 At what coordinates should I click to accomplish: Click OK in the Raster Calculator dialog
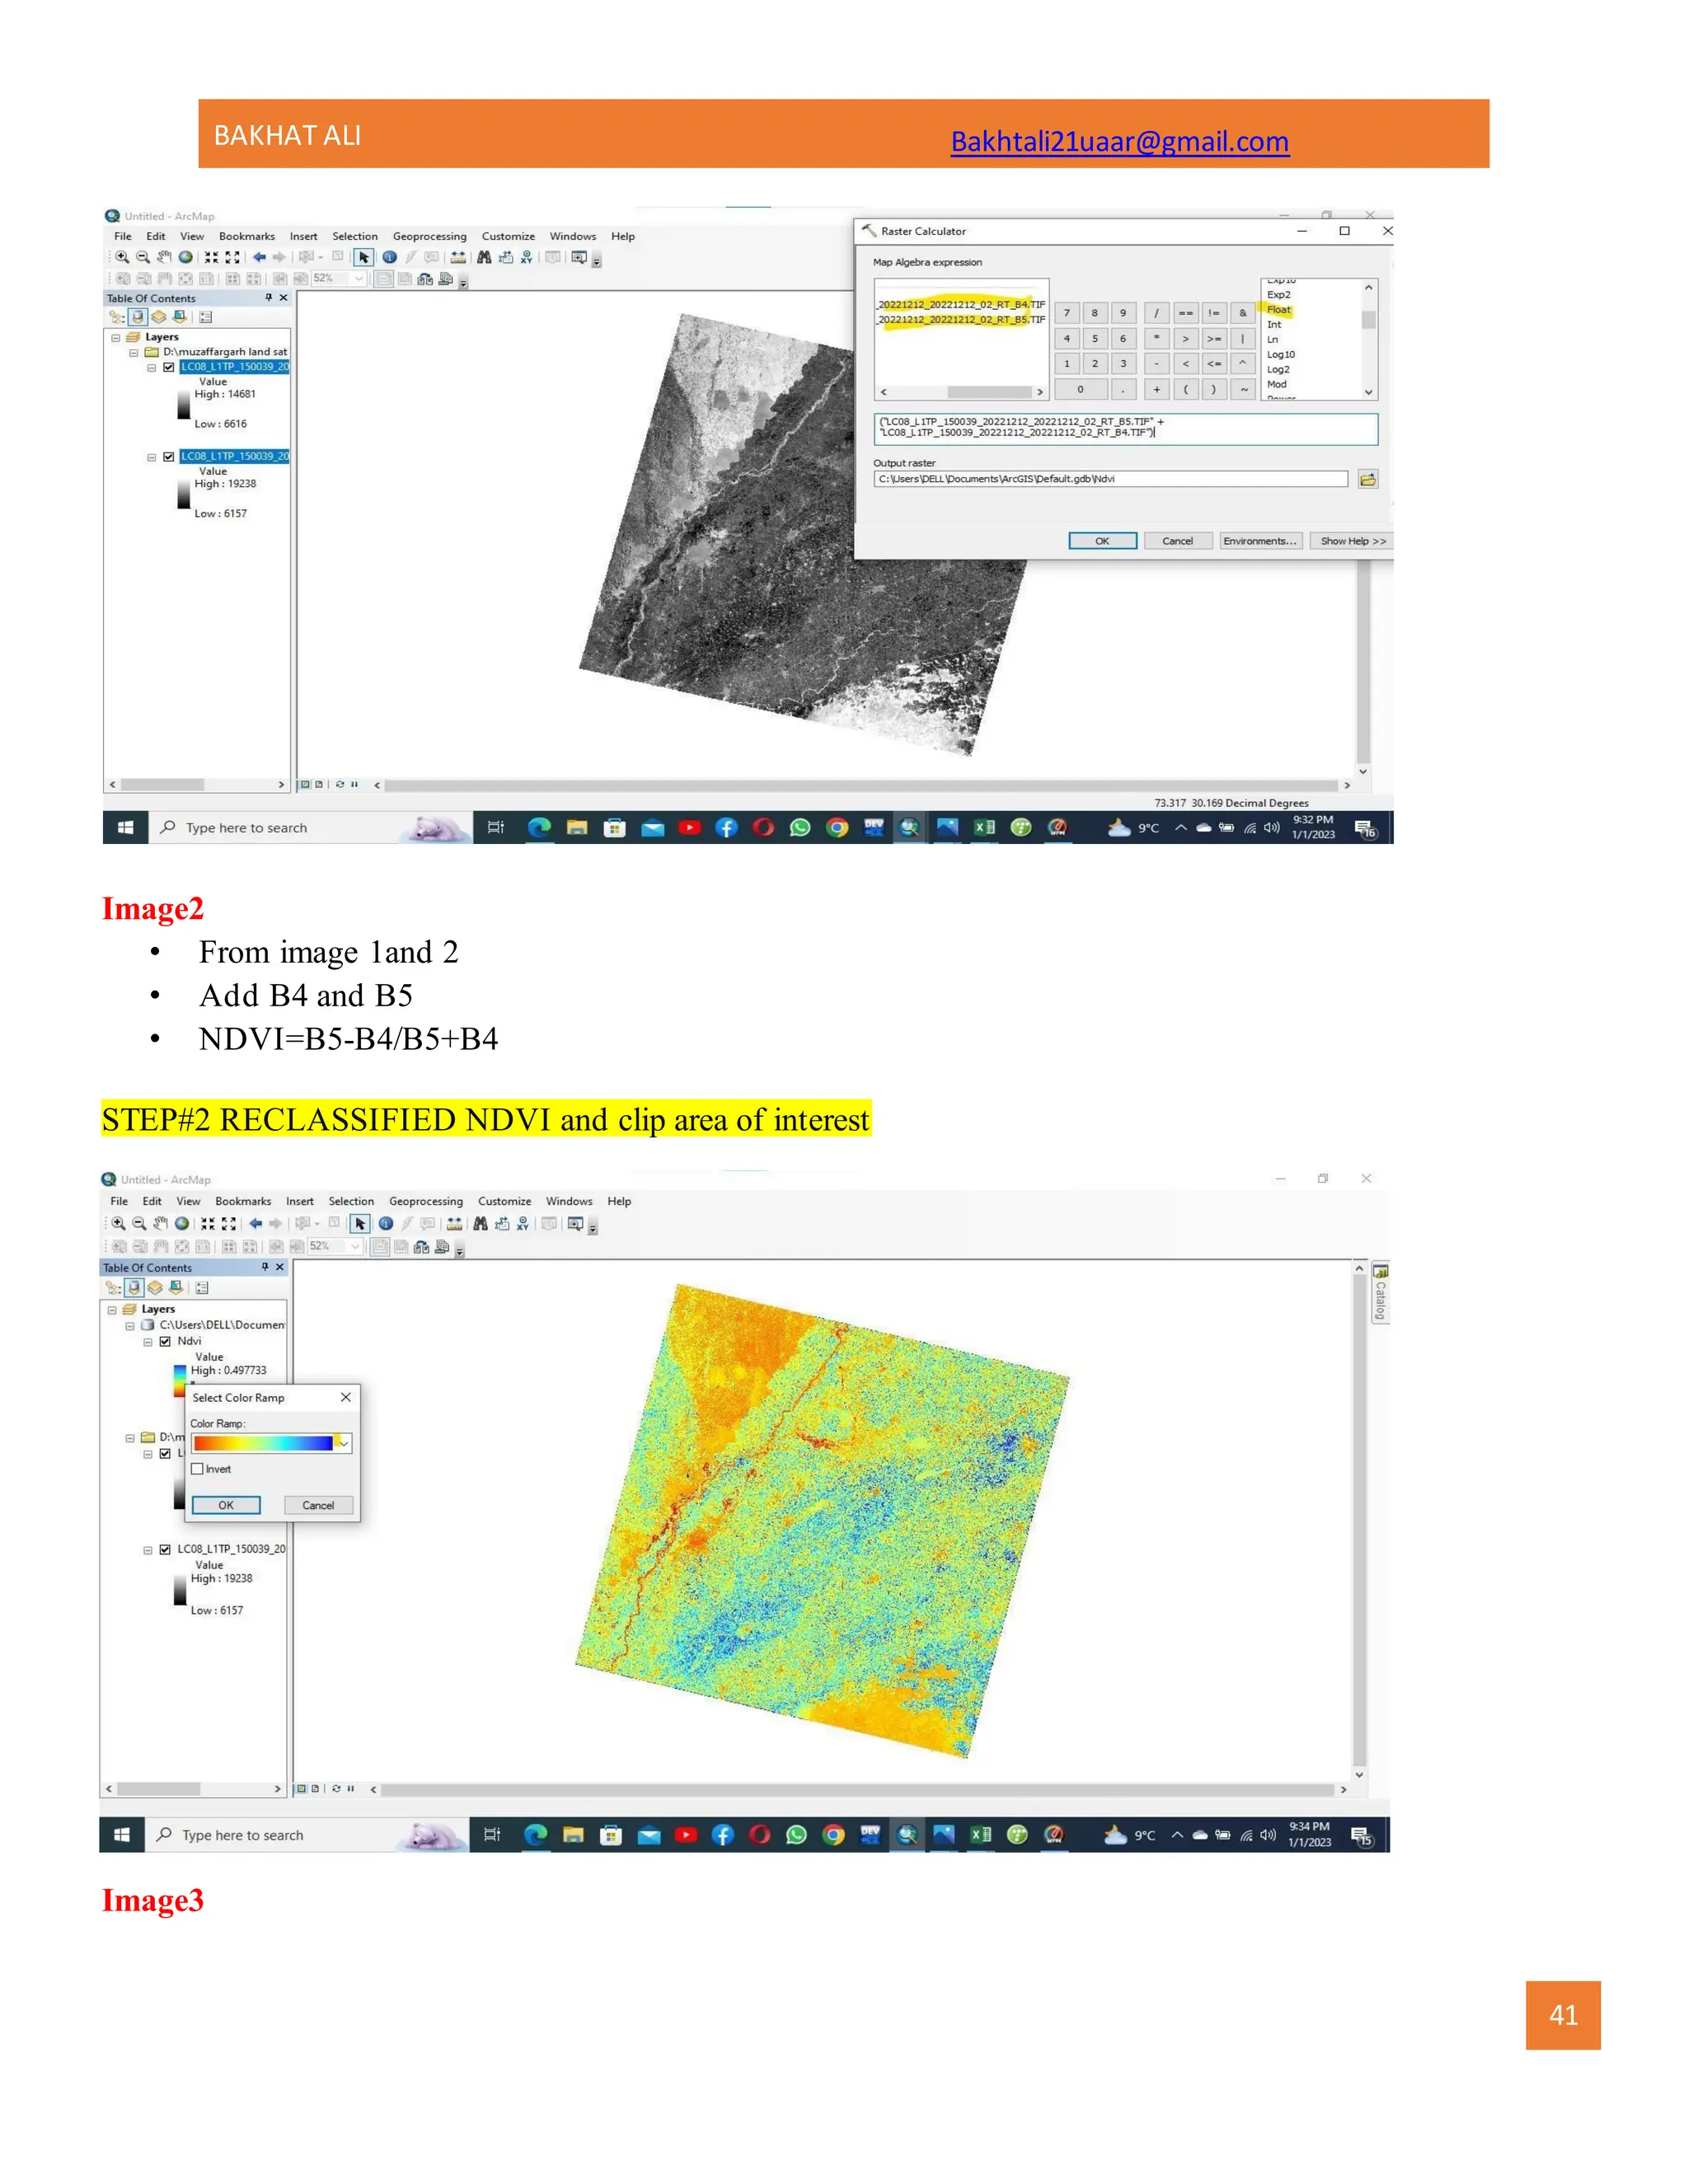(1102, 541)
